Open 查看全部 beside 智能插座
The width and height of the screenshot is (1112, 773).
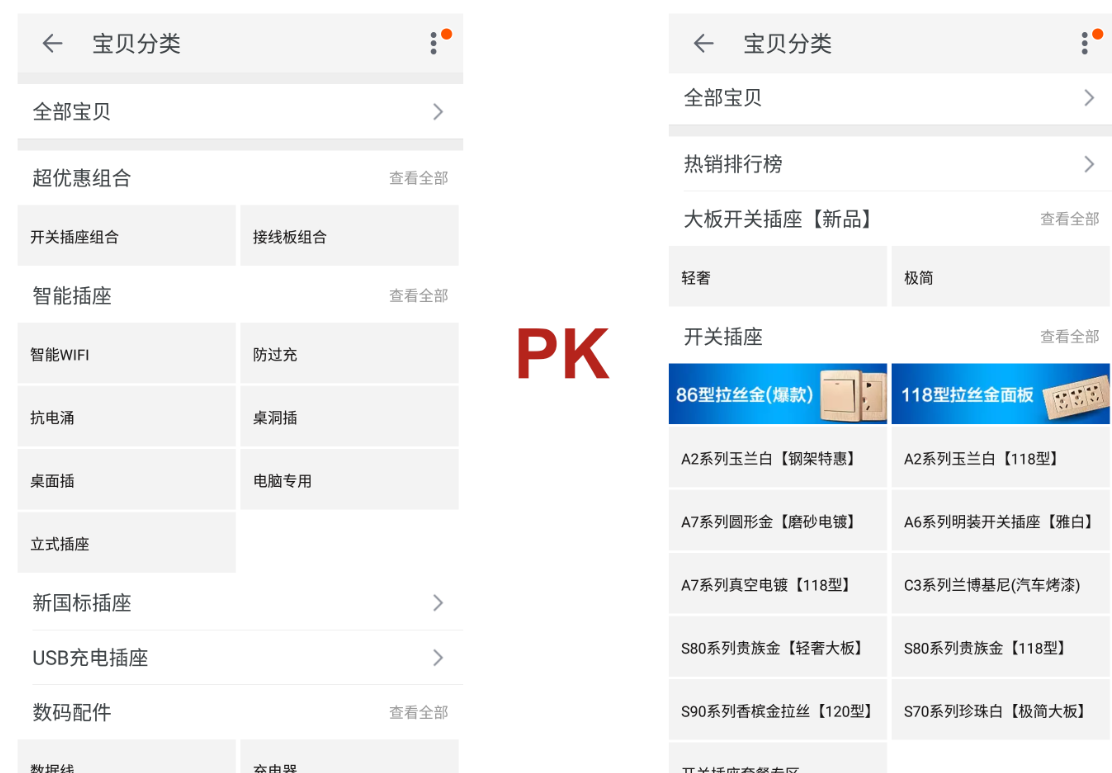[x=419, y=295]
